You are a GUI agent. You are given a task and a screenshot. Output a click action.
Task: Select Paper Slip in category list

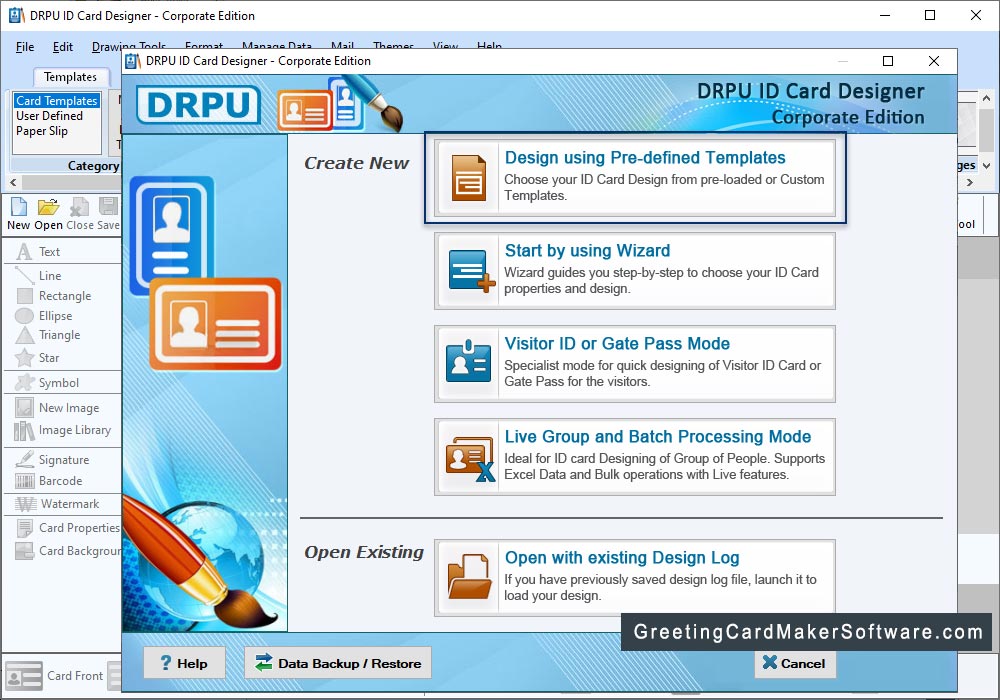(x=41, y=131)
